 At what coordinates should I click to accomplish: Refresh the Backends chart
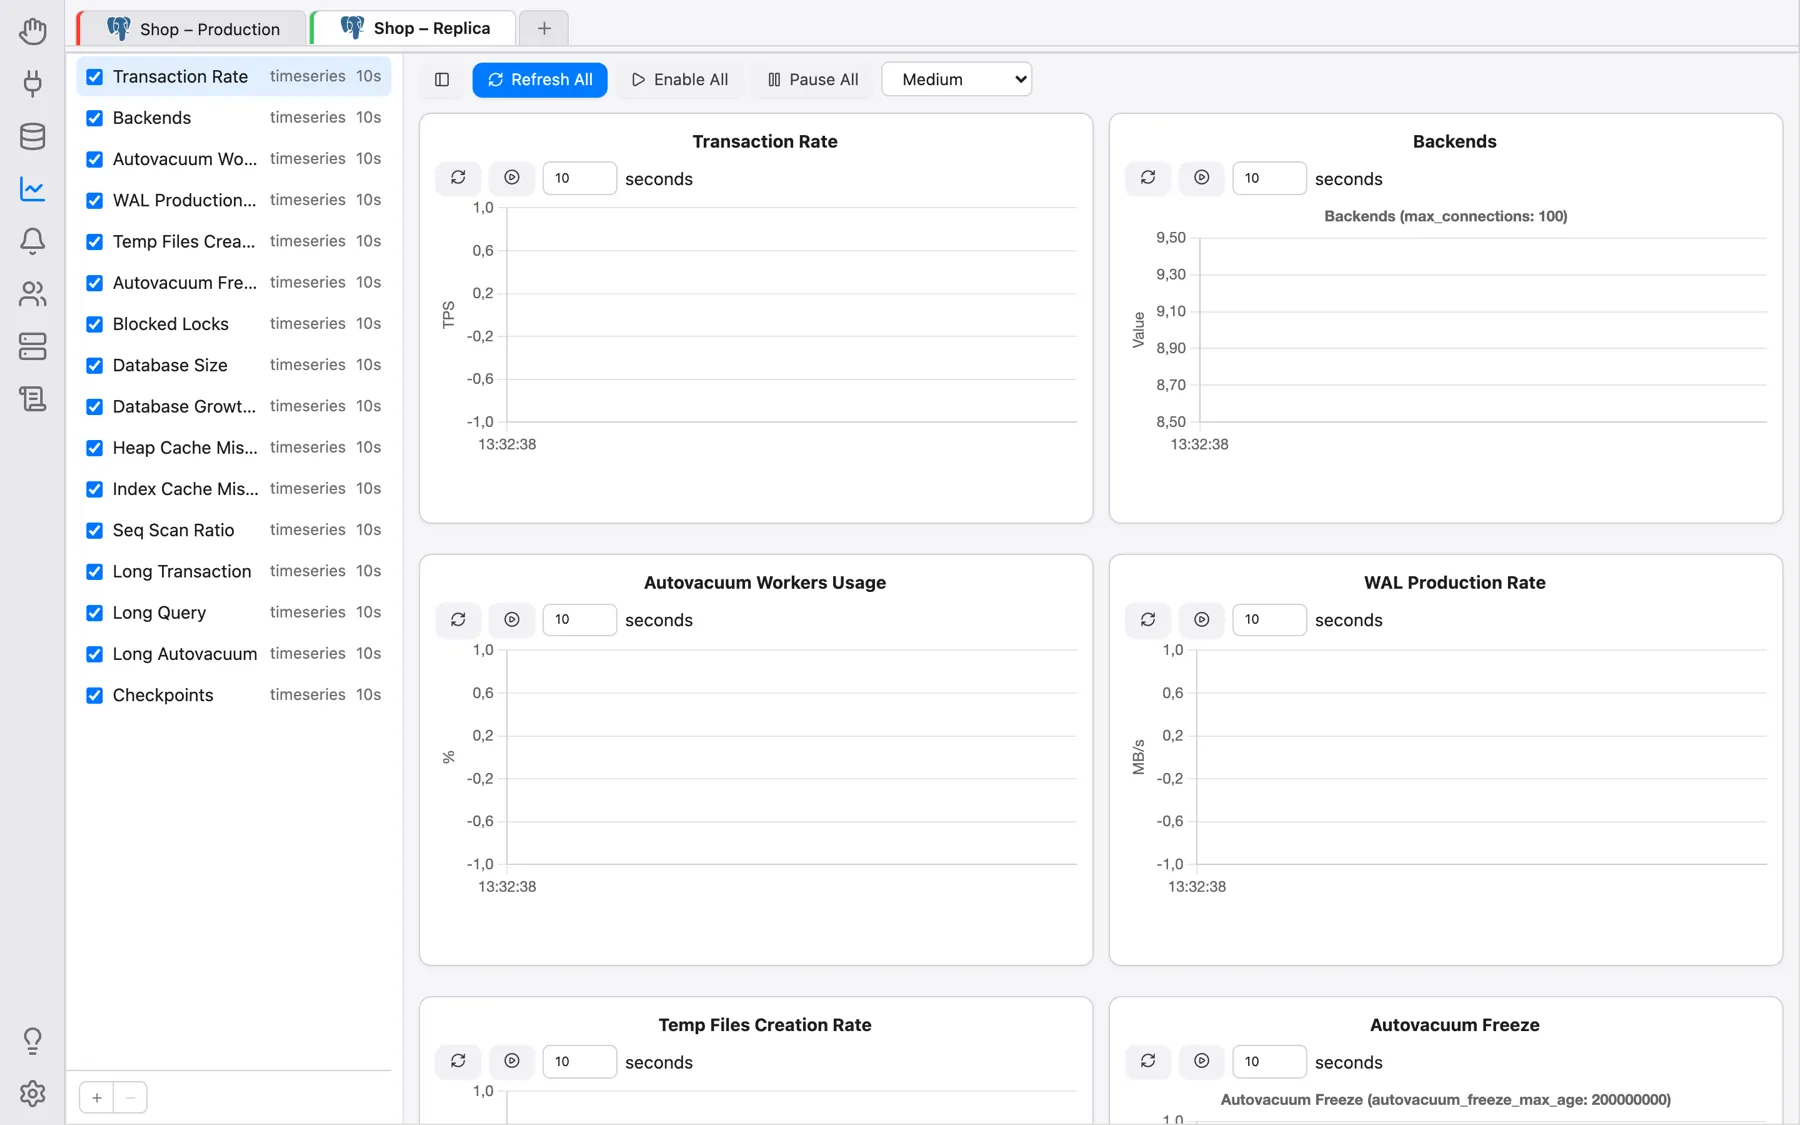1148,178
